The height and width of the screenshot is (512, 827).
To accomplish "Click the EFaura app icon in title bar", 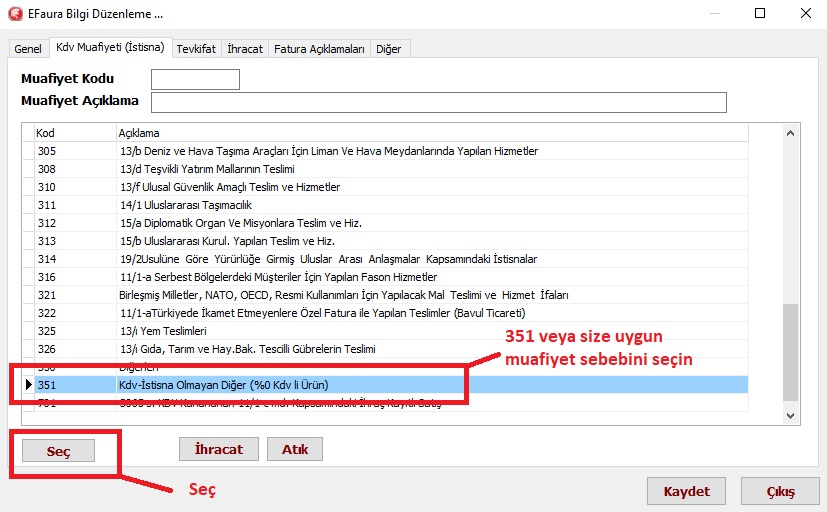I will [15, 16].
